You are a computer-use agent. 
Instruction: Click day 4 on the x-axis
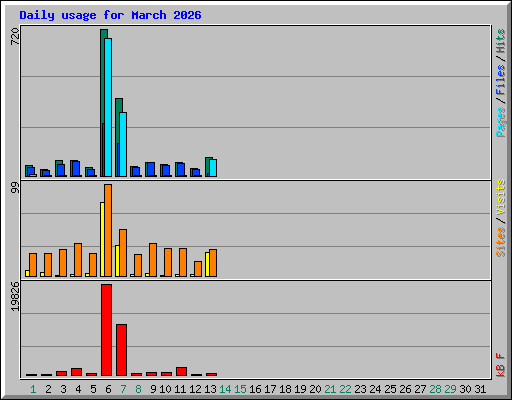[78, 389]
